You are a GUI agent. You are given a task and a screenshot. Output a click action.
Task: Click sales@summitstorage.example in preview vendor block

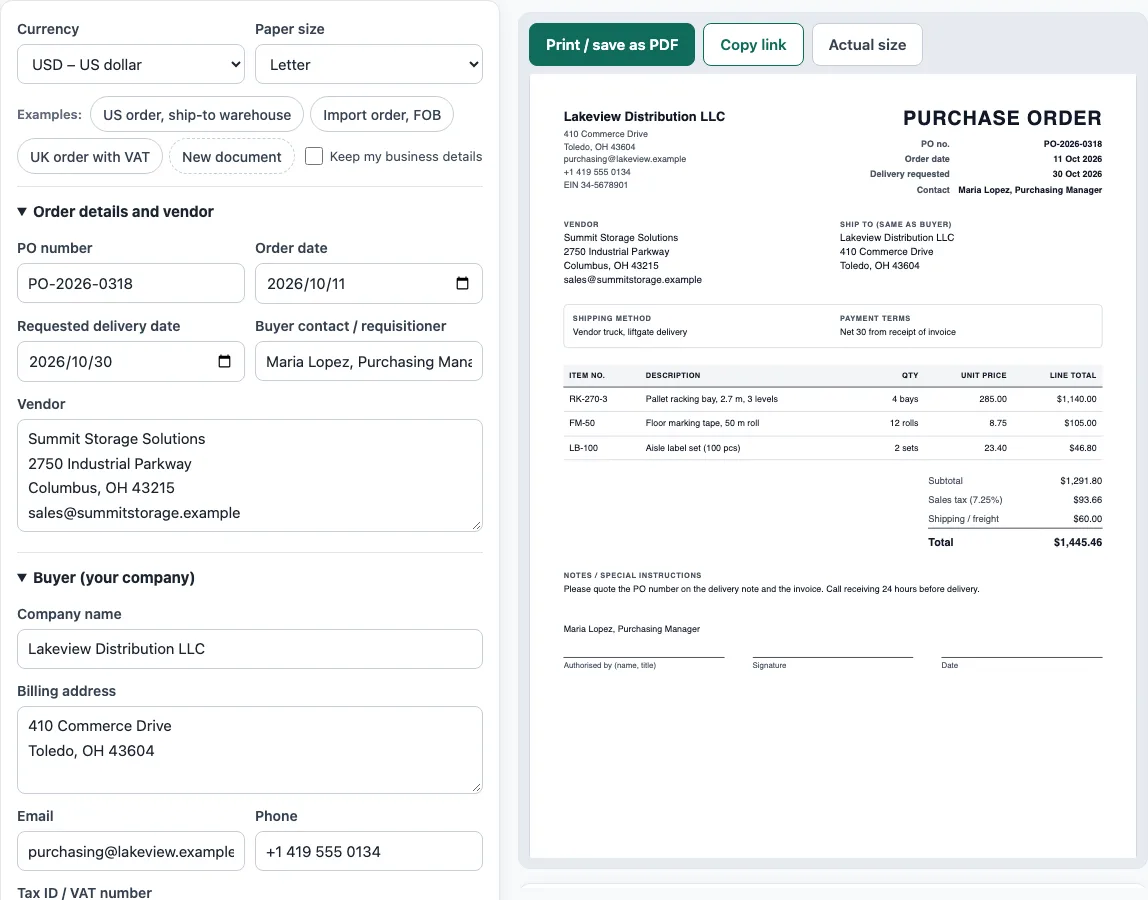(633, 280)
